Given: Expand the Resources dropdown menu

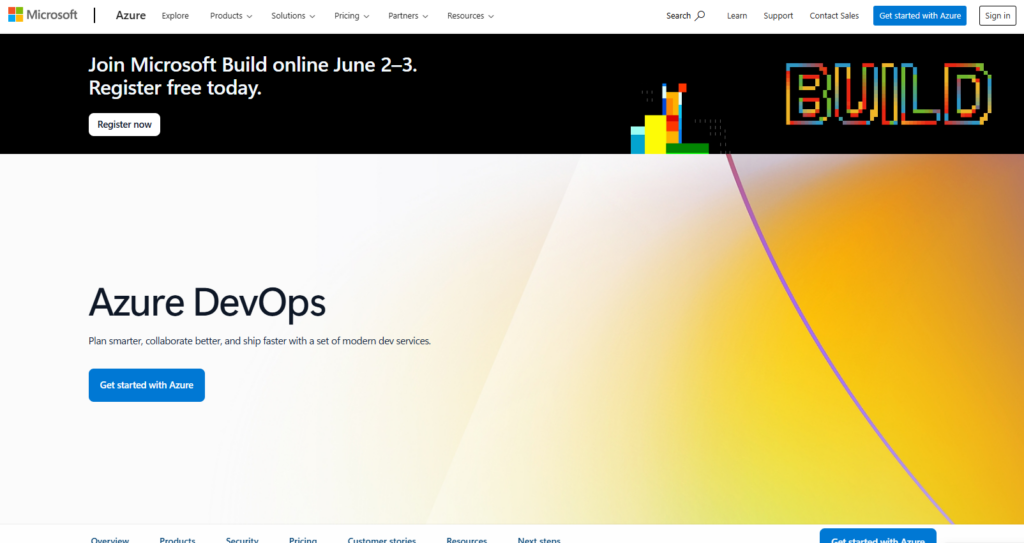Looking at the screenshot, I should (x=470, y=16).
